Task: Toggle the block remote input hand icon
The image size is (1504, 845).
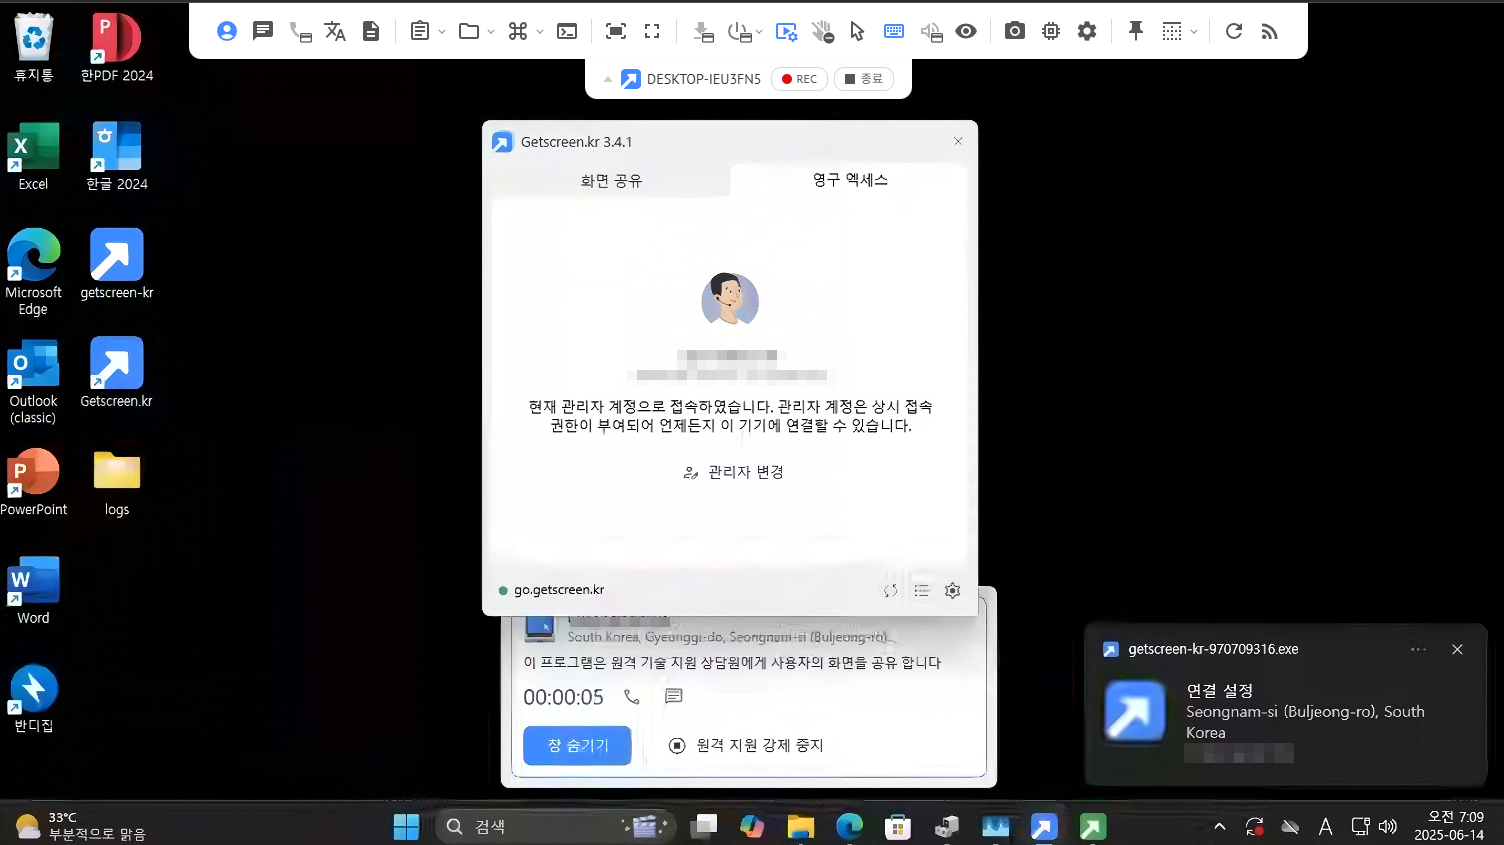Action: pos(822,32)
